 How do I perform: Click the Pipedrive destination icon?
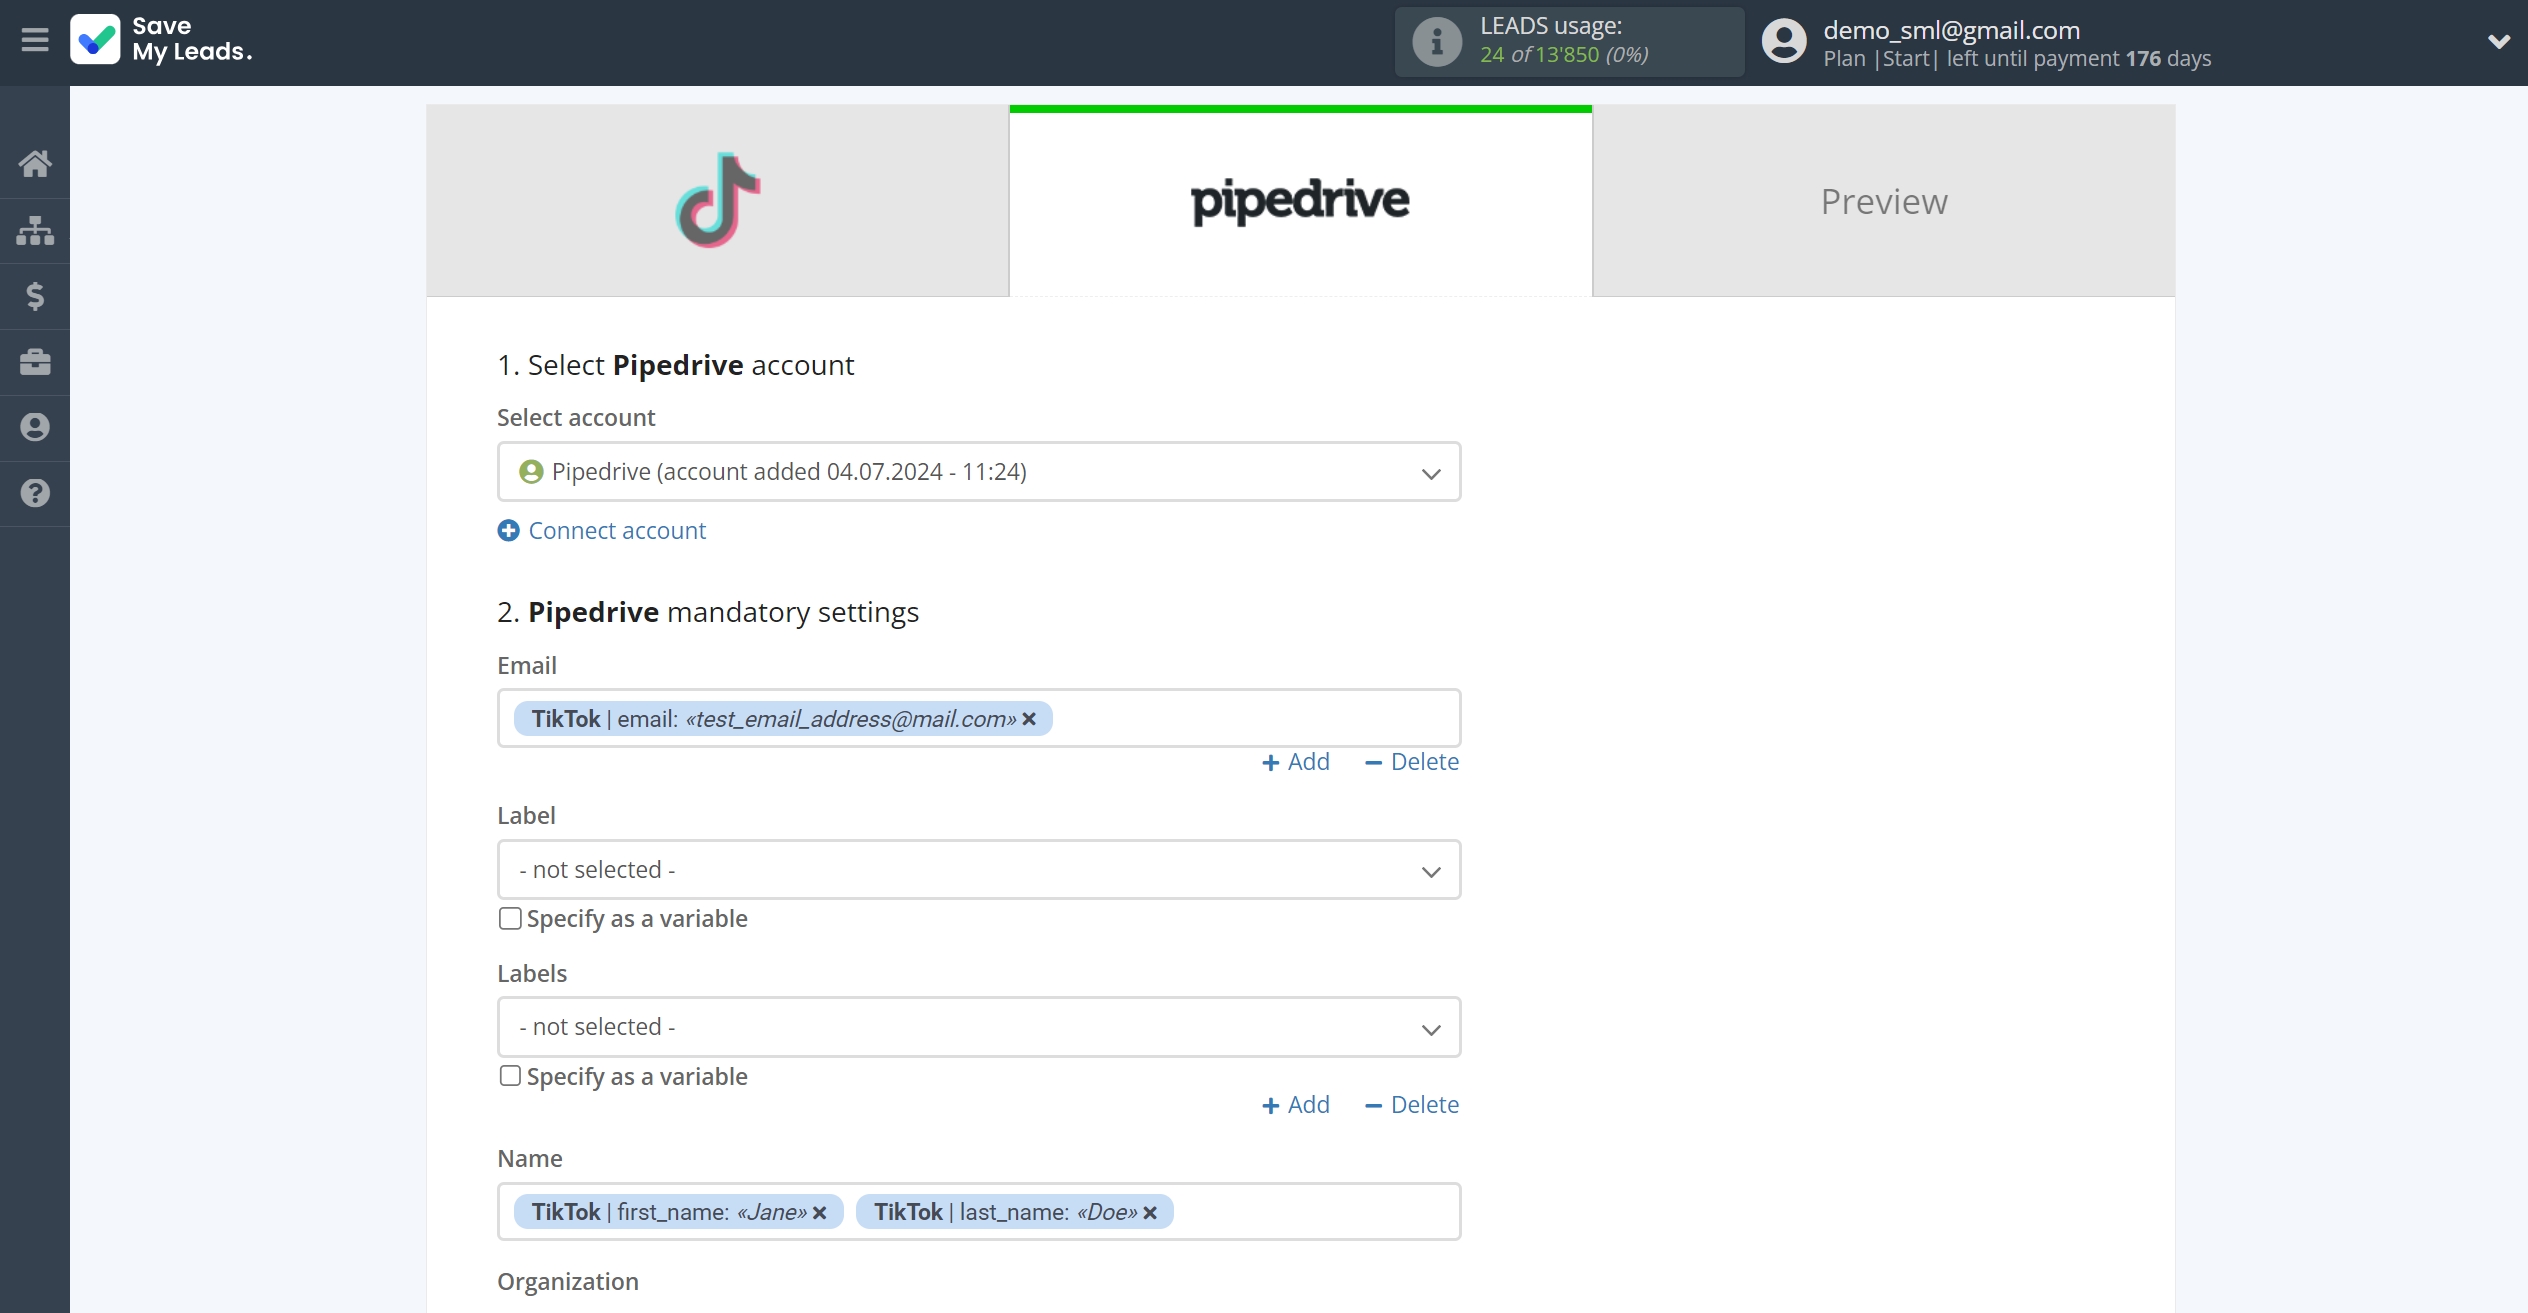[1301, 201]
